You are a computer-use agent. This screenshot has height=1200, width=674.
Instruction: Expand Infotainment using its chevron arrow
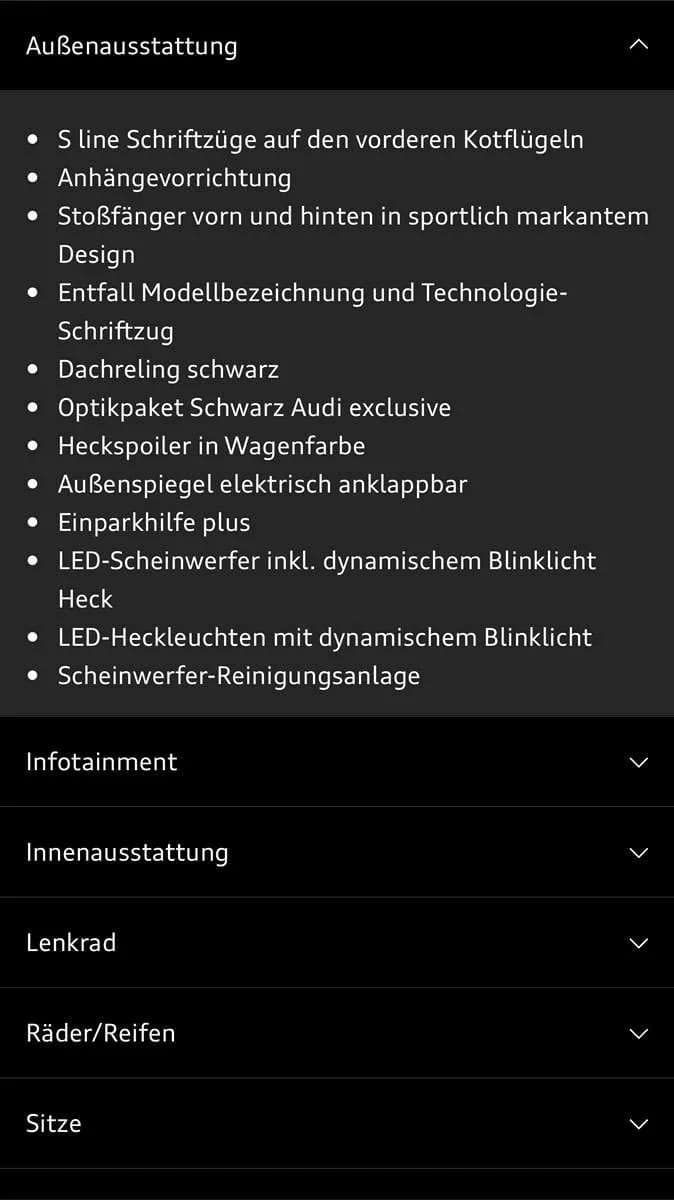point(639,762)
